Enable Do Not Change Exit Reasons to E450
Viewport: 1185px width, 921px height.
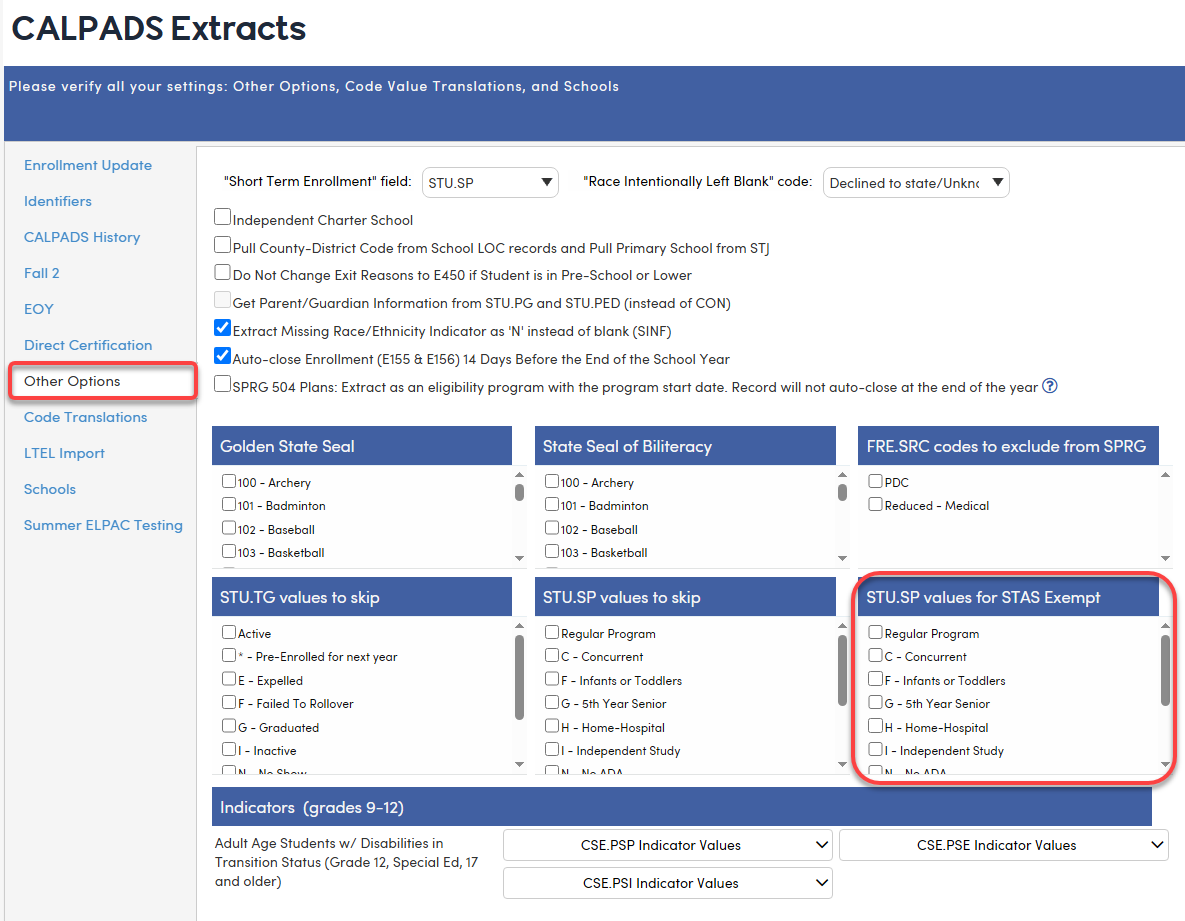[x=222, y=272]
